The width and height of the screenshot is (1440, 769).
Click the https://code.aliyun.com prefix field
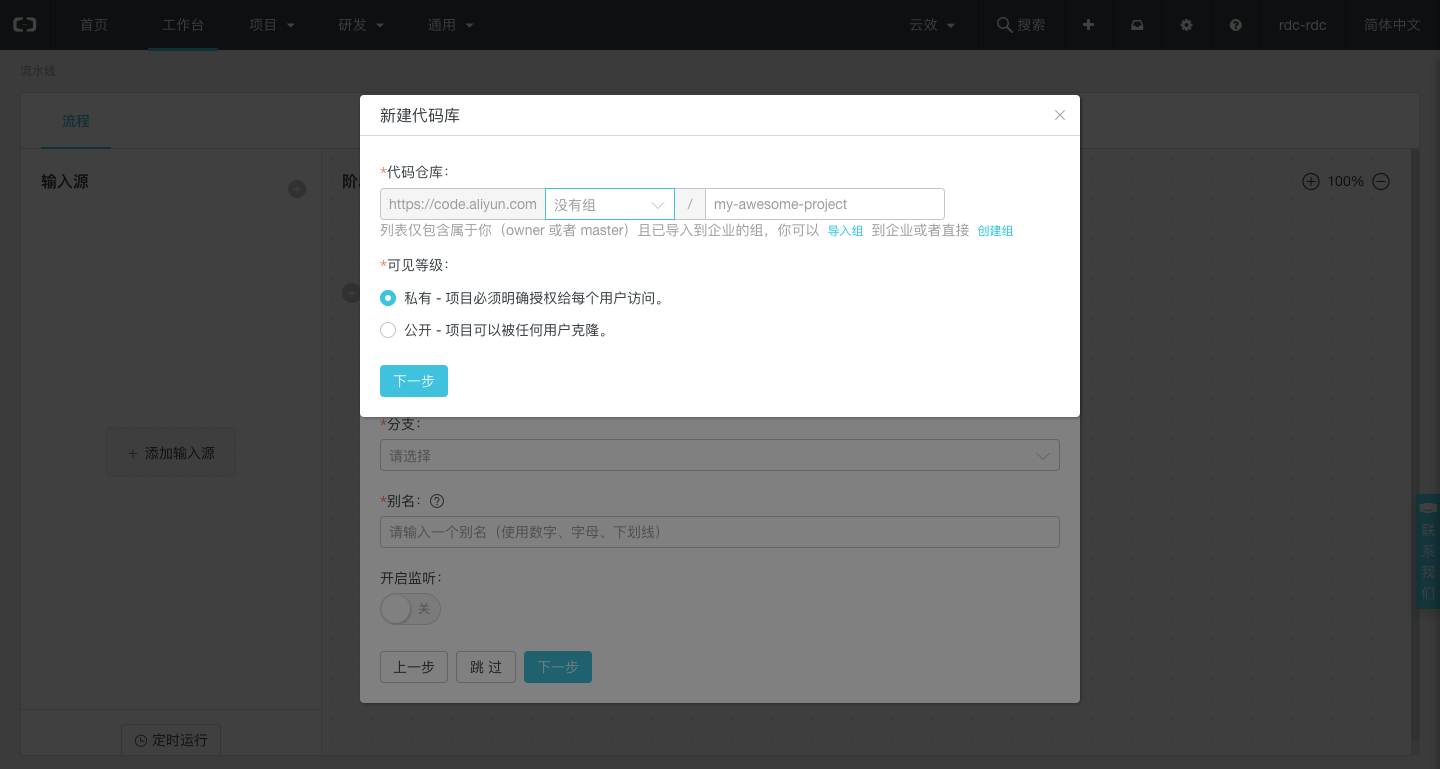pos(463,204)
